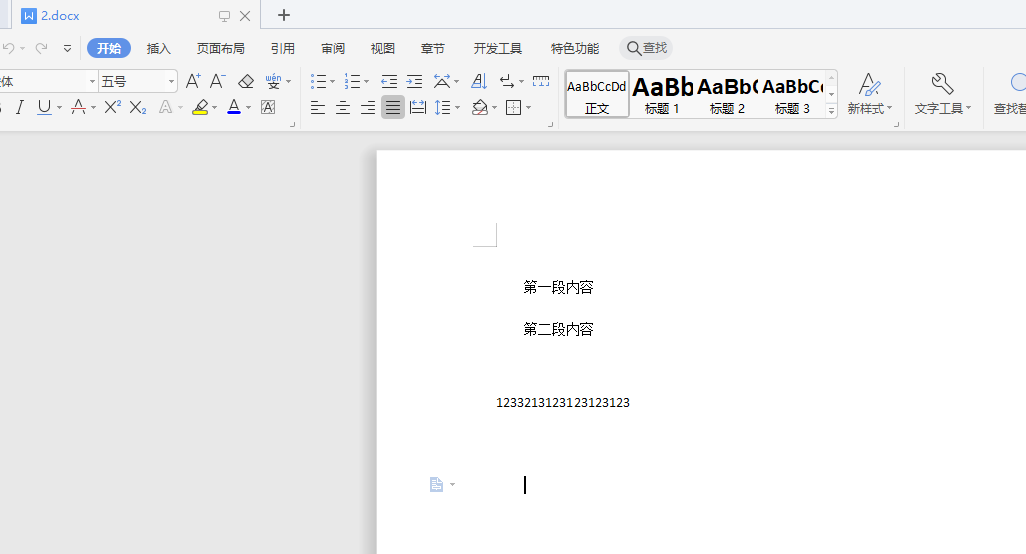Align paragraph to the left

click(318, 107)
